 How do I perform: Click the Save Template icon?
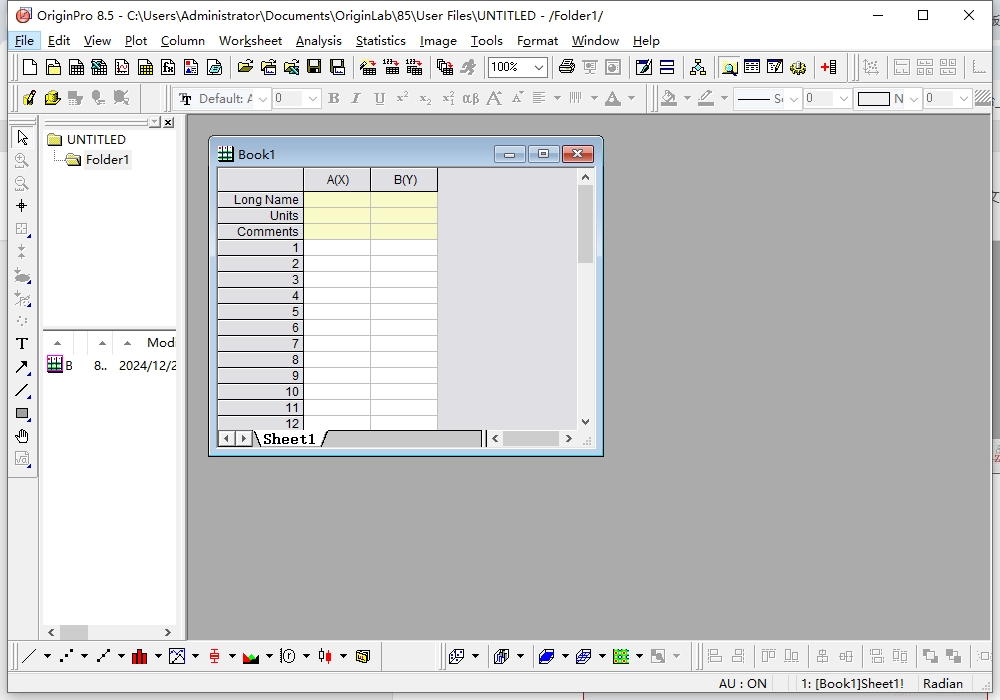337,67
